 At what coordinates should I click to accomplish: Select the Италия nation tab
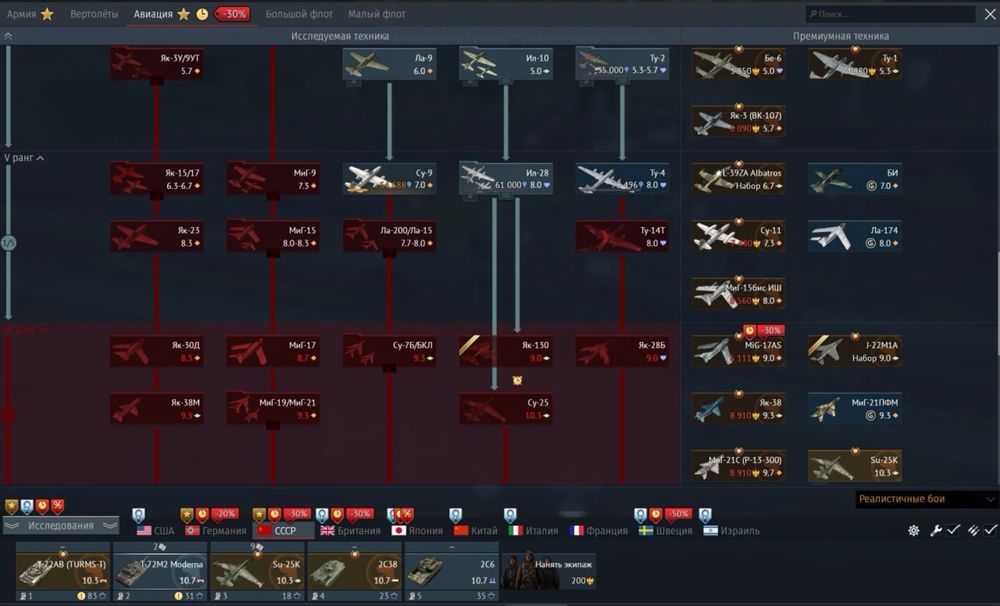533,530
